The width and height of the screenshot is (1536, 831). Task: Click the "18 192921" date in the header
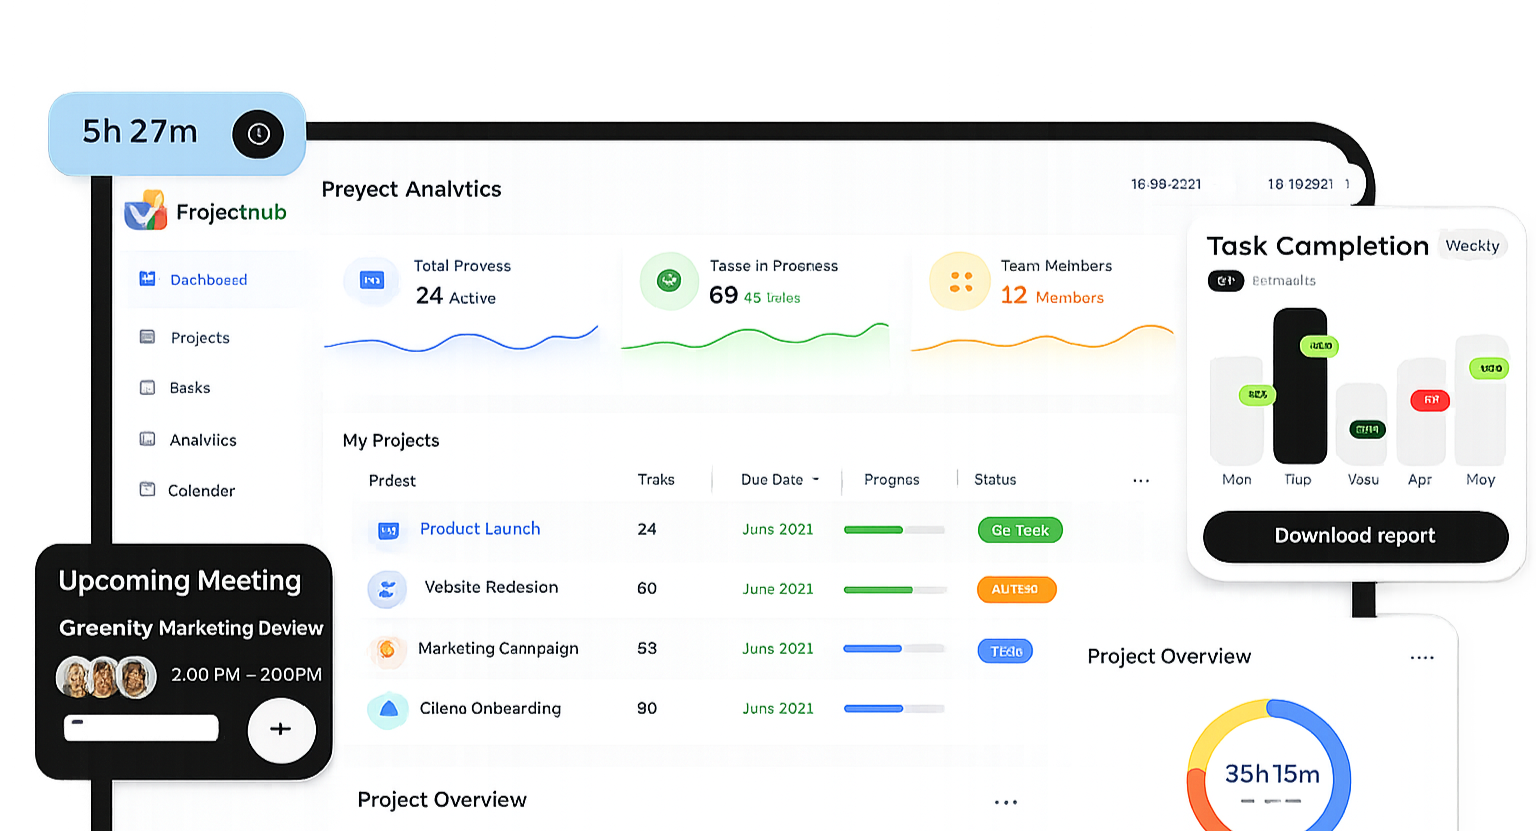1300,184
